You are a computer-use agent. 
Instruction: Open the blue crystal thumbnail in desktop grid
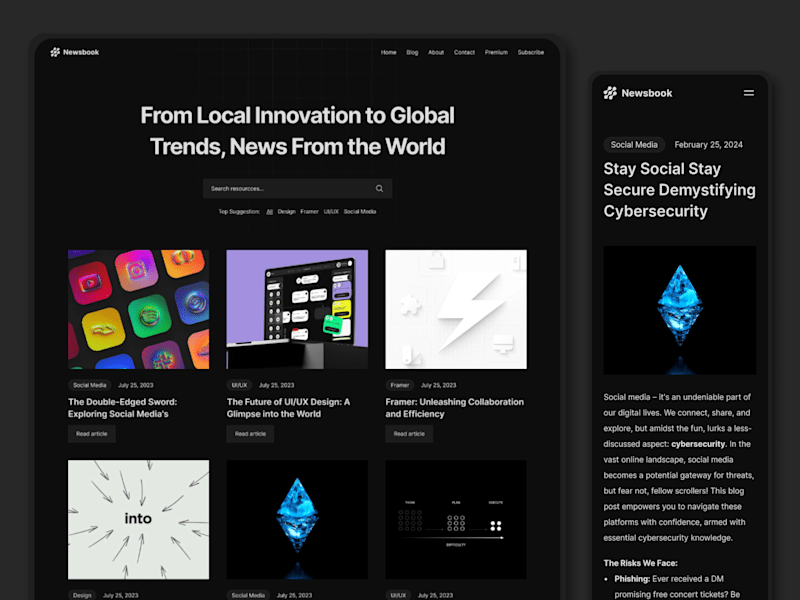297,519
